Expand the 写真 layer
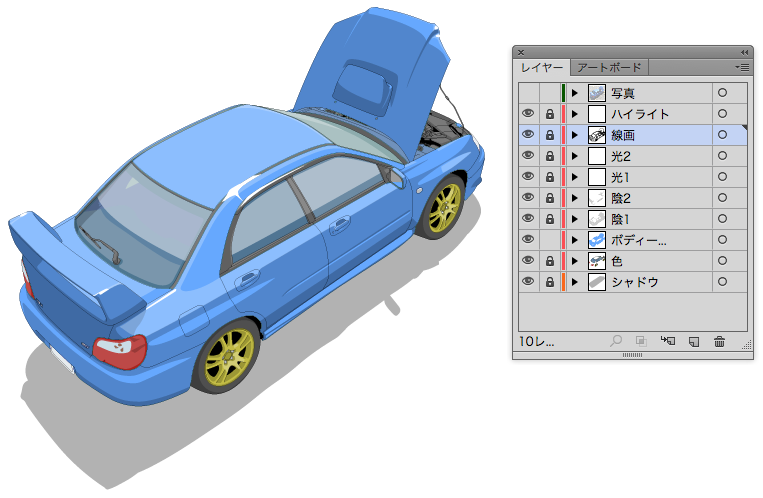 click(x=575, y=92)
